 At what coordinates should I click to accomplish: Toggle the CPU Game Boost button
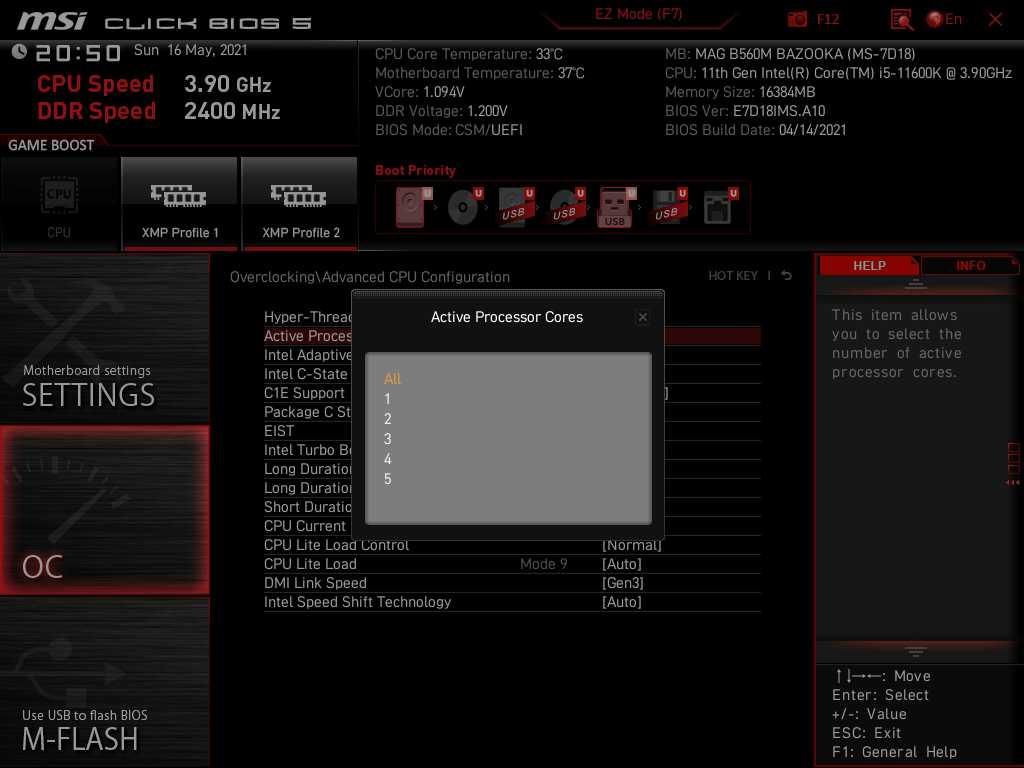pyautogui.click(x=59, y=204)
